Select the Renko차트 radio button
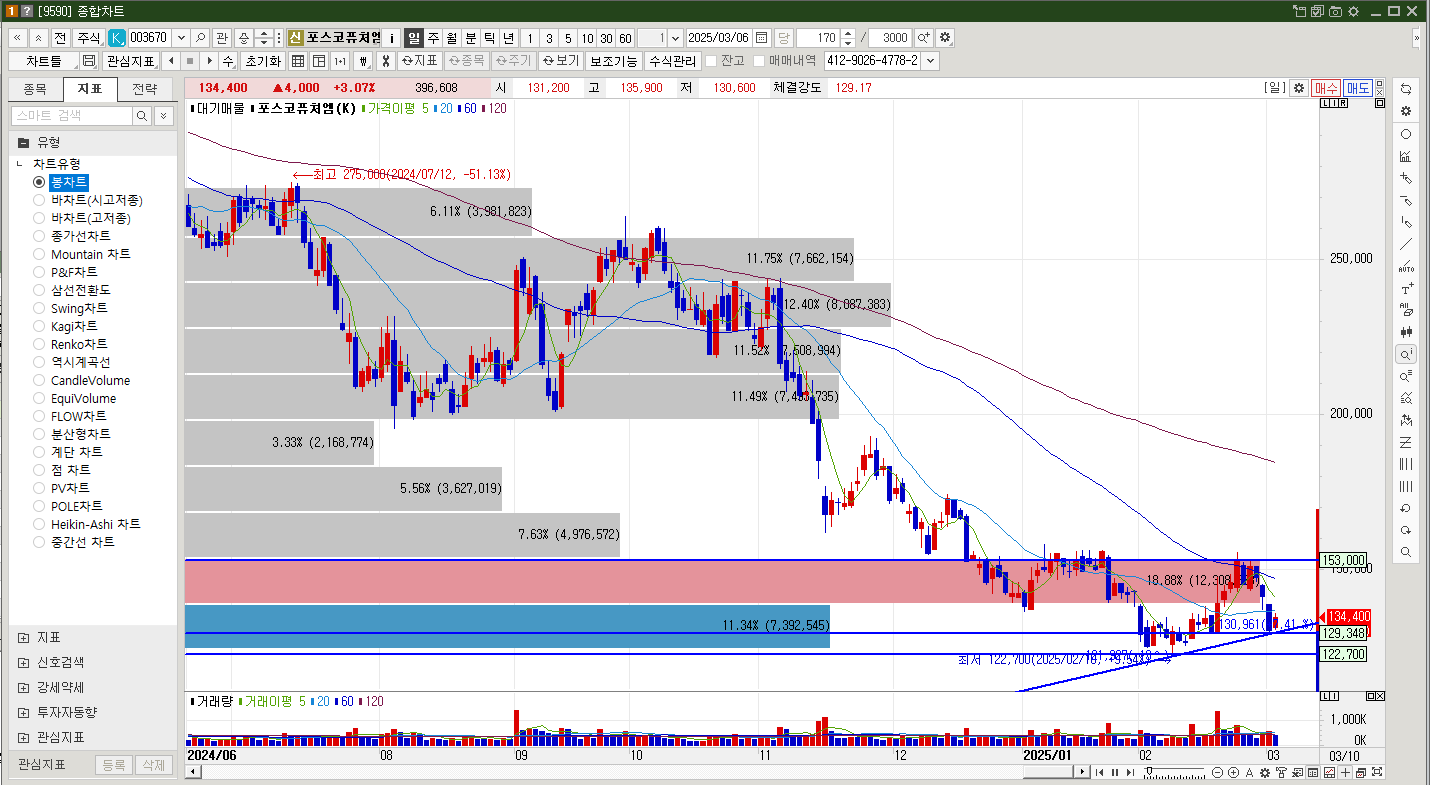Image resolution: width=1430 pixels, height=785 pixels. click(x=39, y=344)
